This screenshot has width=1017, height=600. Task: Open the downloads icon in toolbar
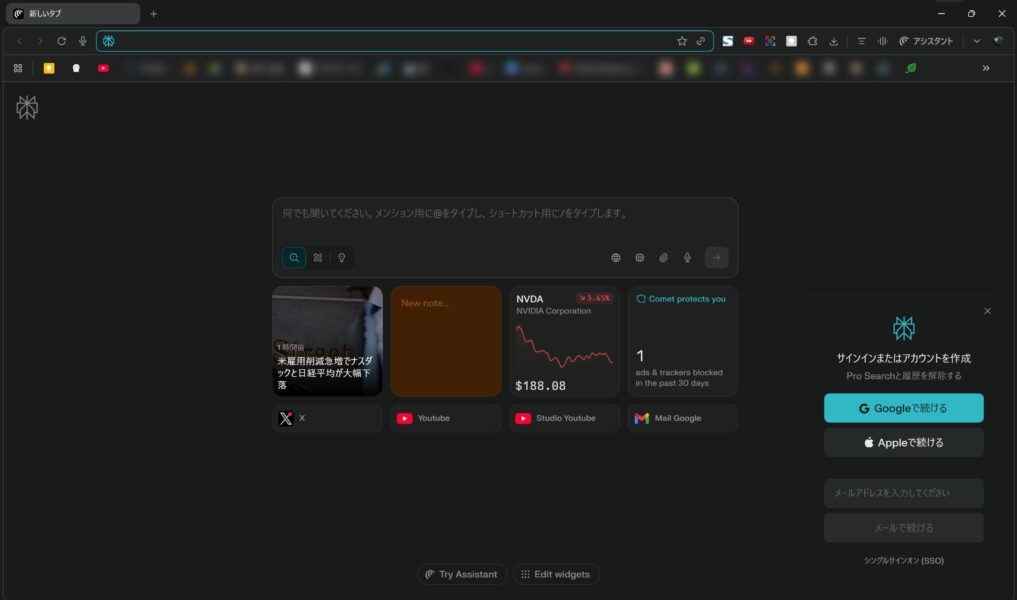(x=833, y=41)
